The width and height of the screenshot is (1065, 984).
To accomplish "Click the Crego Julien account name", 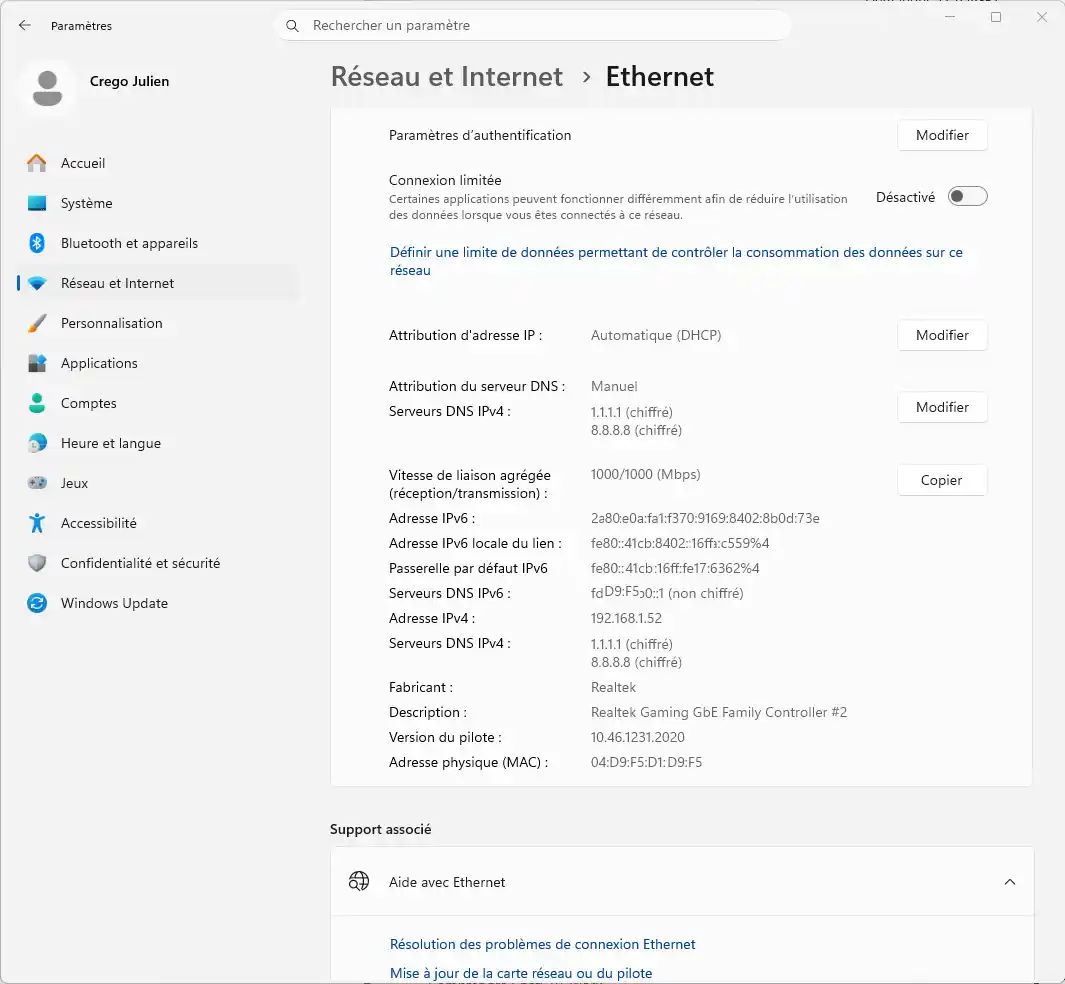I will tap(129, 81).
